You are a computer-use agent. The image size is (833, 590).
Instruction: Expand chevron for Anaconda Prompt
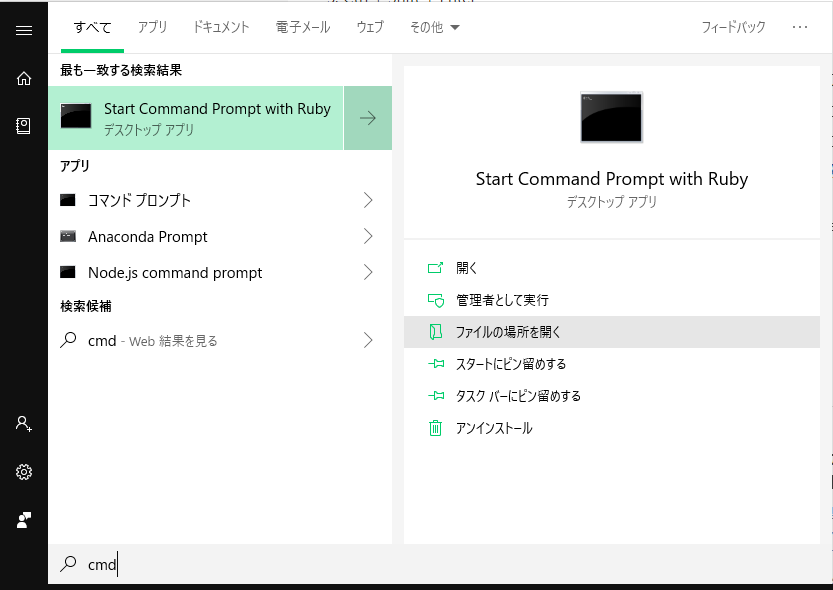(x=368, y=236)
